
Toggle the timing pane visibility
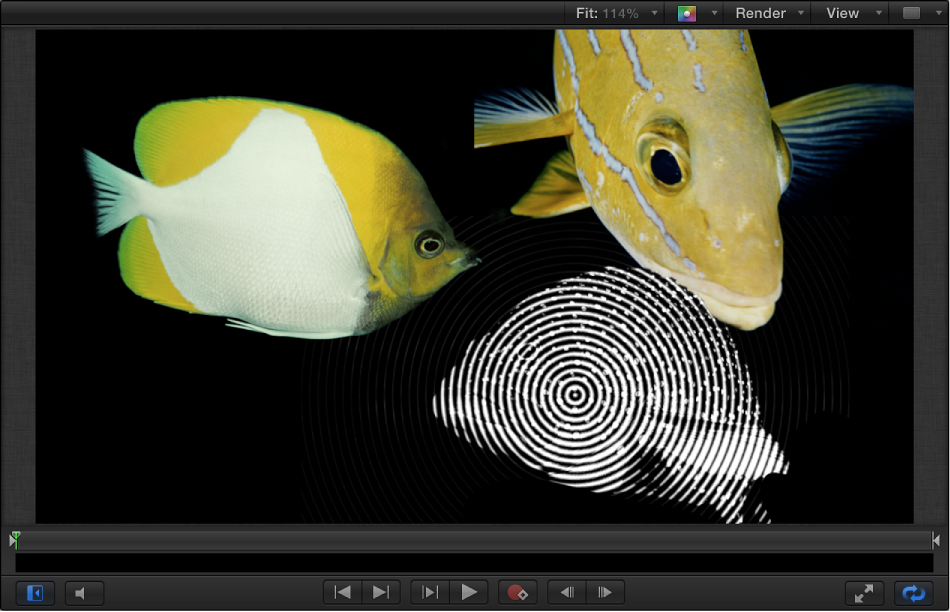[33, 592]
